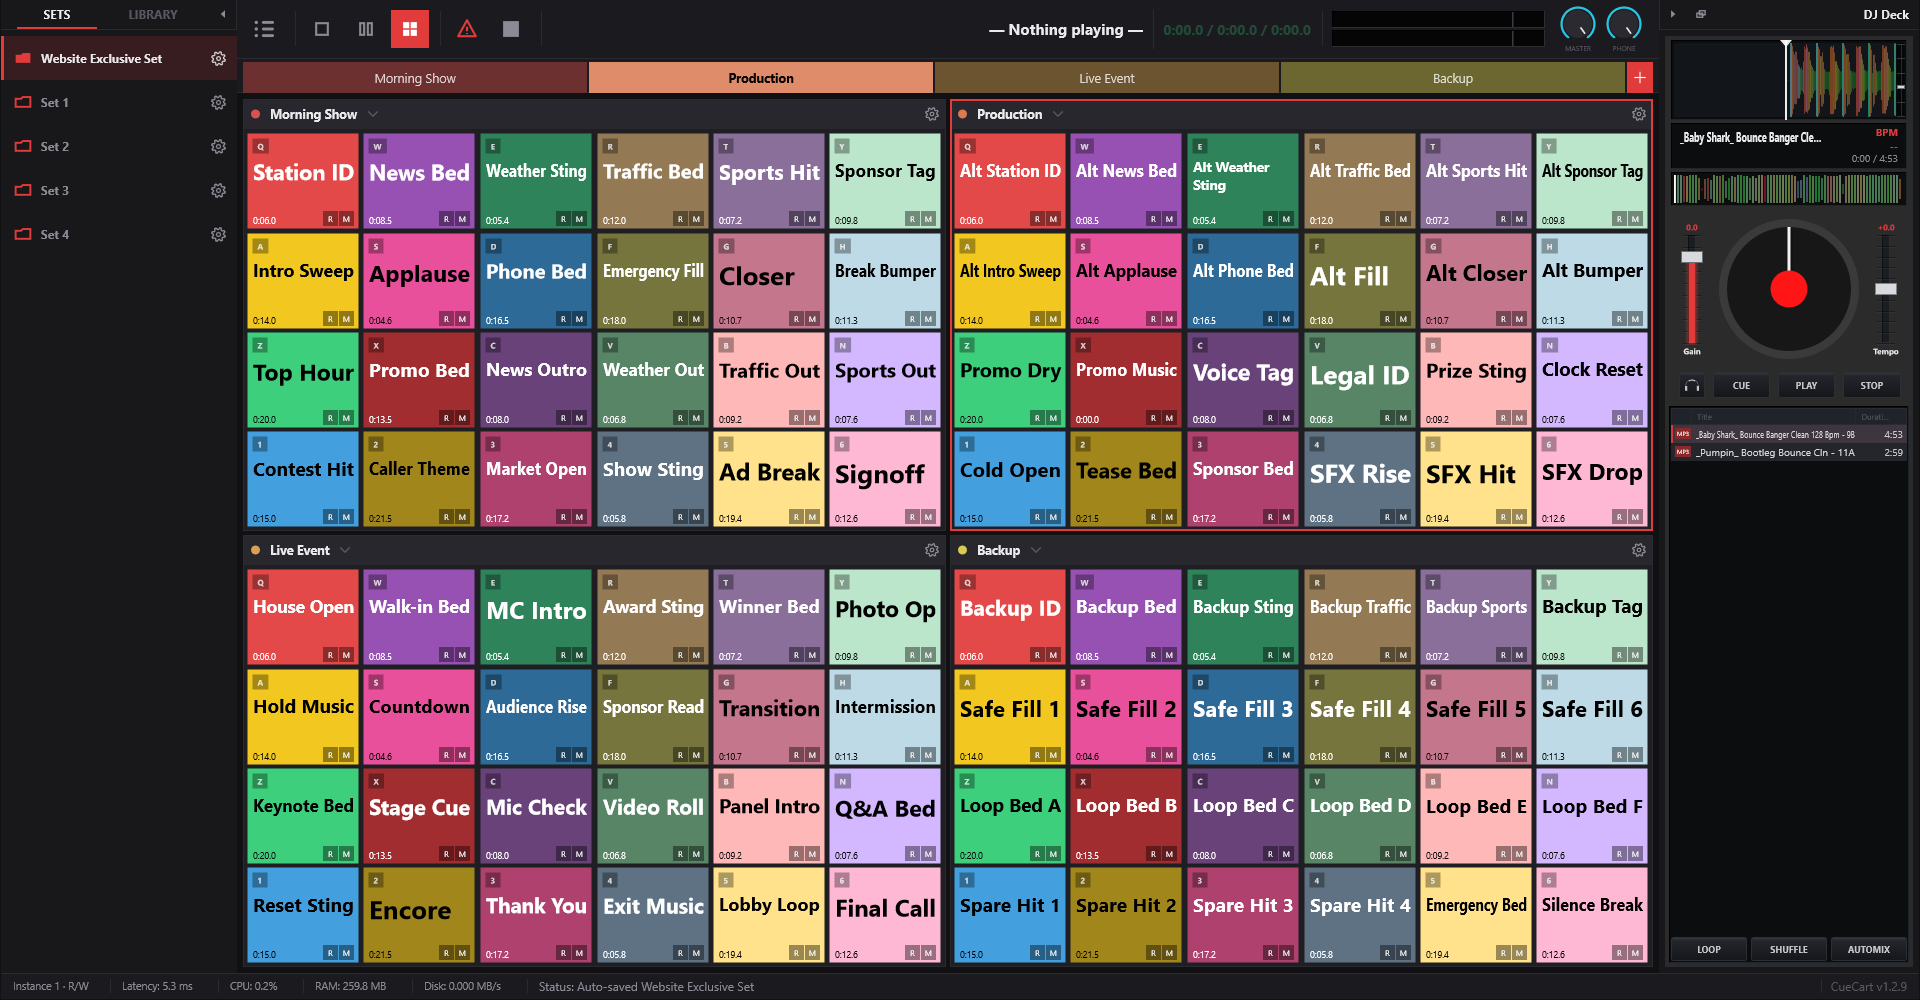Click the CUE button on DJ Deck
The width and height of the screenshot is (1920, 1000).
point(1742,386)
